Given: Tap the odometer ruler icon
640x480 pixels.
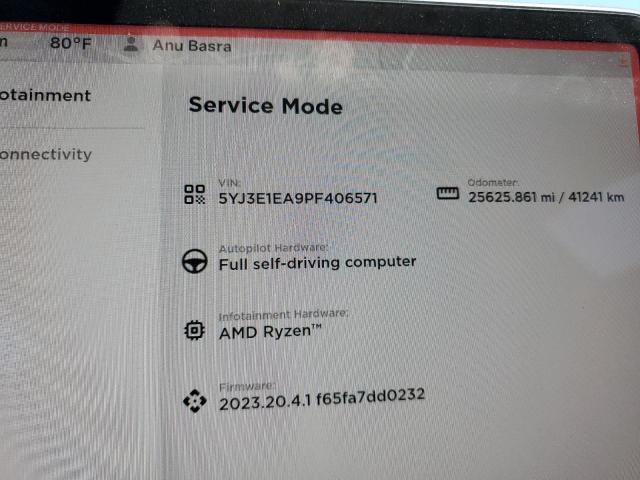Looking at the screenshot, I should click(448, 193).
